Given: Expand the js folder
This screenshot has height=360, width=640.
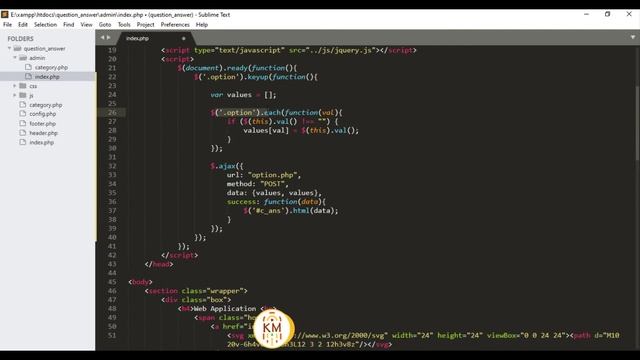Looking at the screenshot, I should [15, 96].
